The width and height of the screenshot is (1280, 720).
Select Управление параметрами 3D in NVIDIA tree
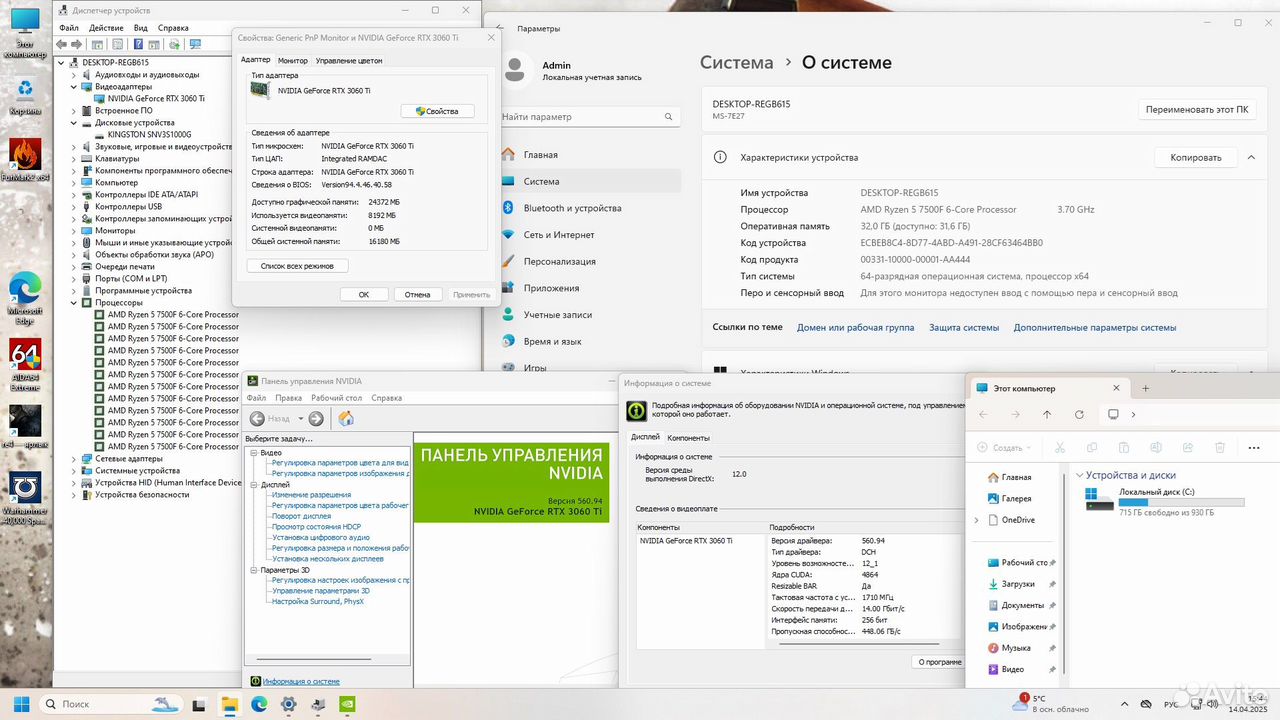click(x=321, y=591)
